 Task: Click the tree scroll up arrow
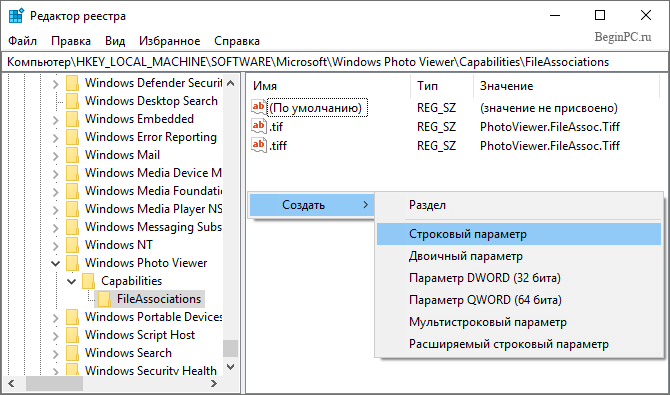click(230, 83)
